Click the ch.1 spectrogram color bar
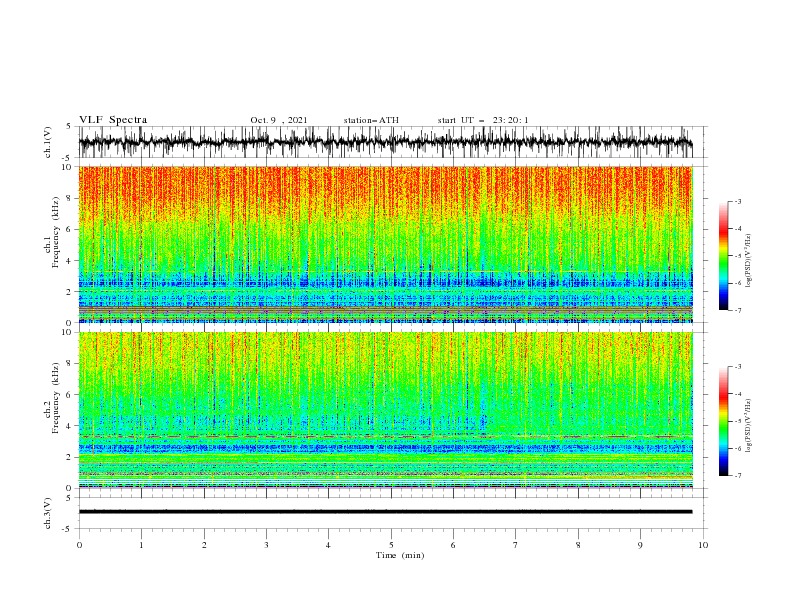Screen dimensions: 792x612 click(723, 256)
